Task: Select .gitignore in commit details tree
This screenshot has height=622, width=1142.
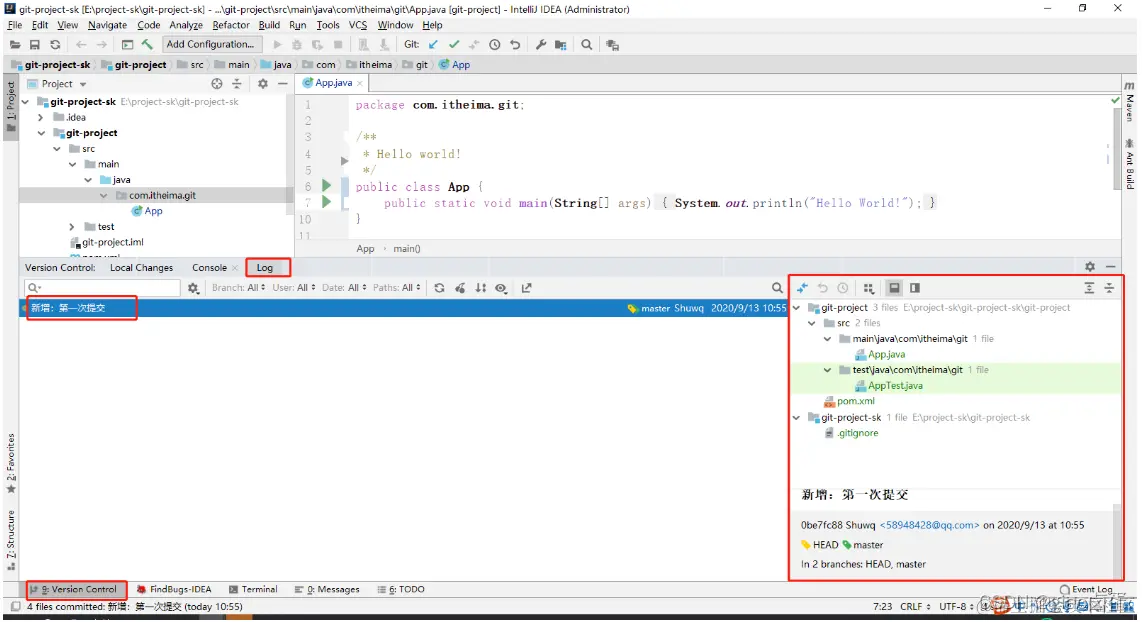Action: 857,433
